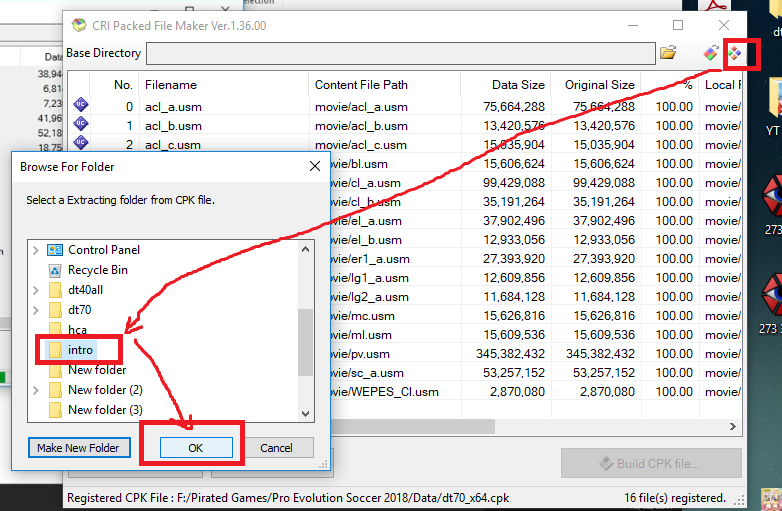Click '16 file(s) registered.' status text

(x=675, y=498)
